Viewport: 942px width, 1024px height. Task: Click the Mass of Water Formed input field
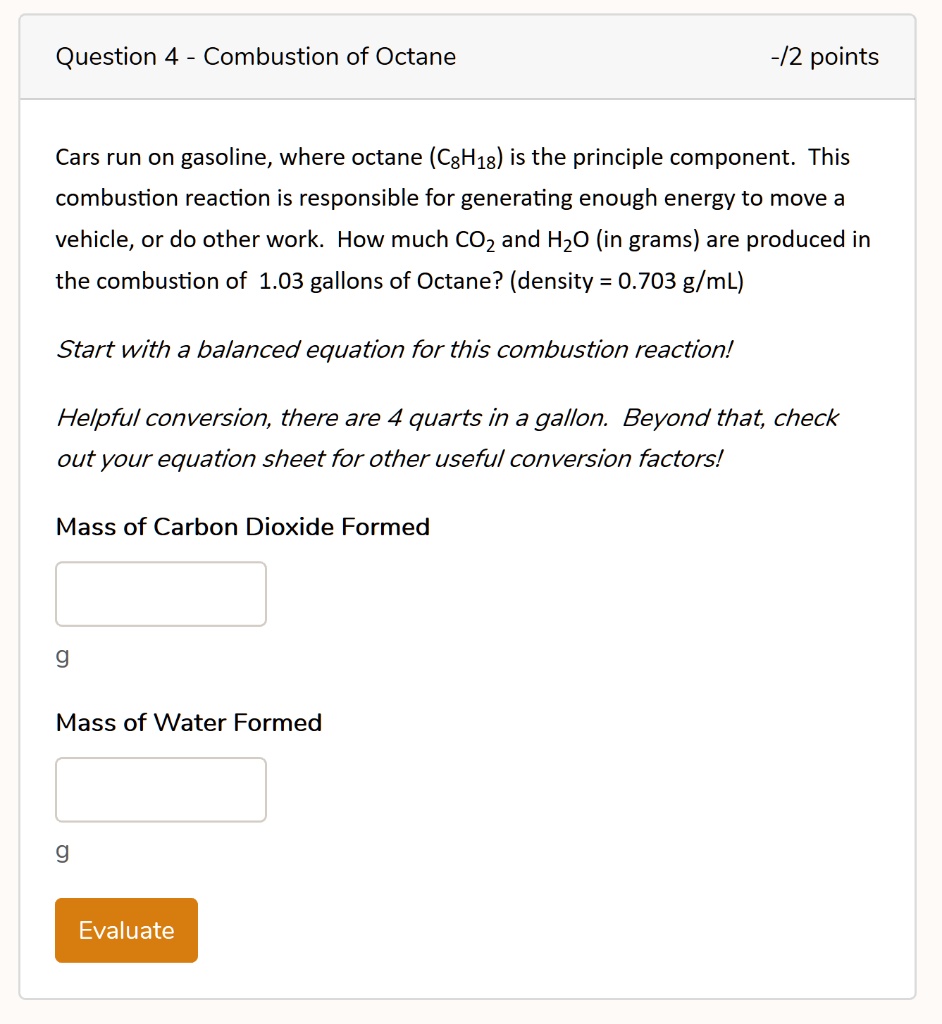(160, 789)
